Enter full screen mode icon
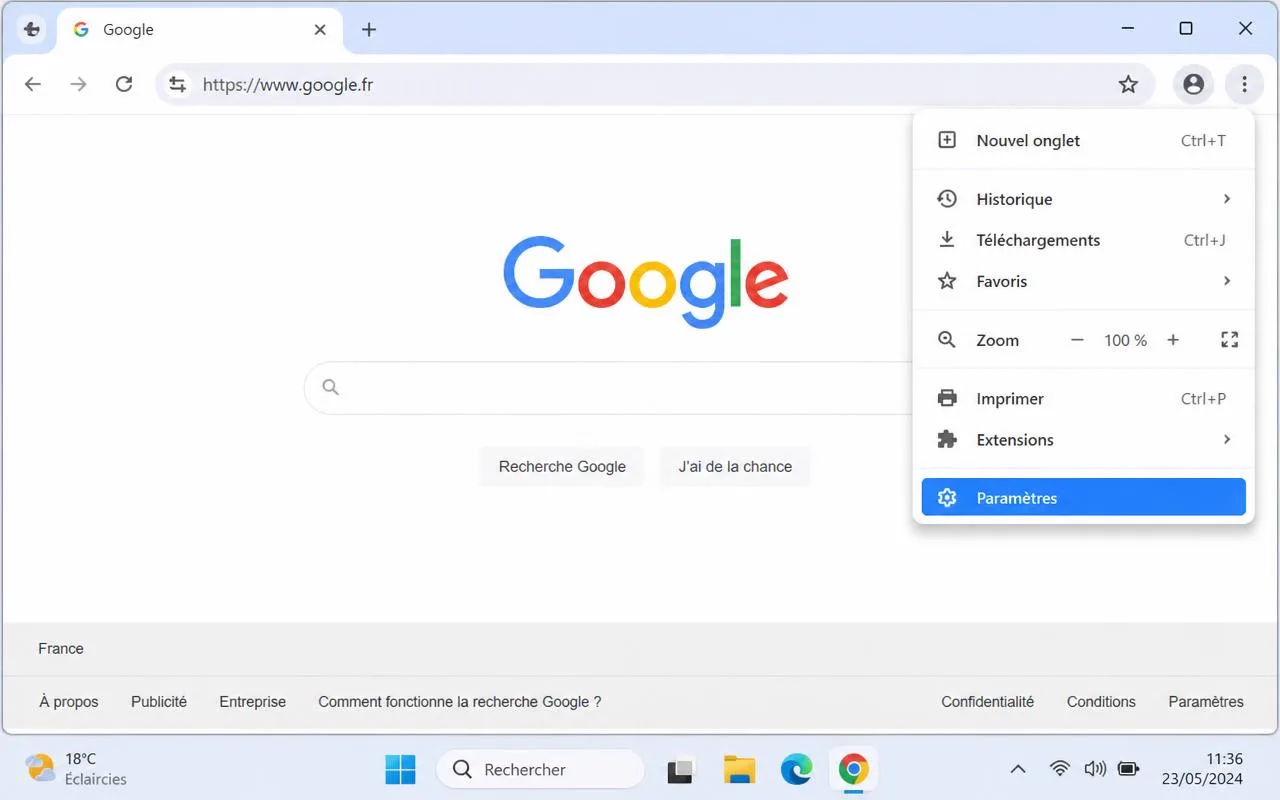 (1230, 340)
